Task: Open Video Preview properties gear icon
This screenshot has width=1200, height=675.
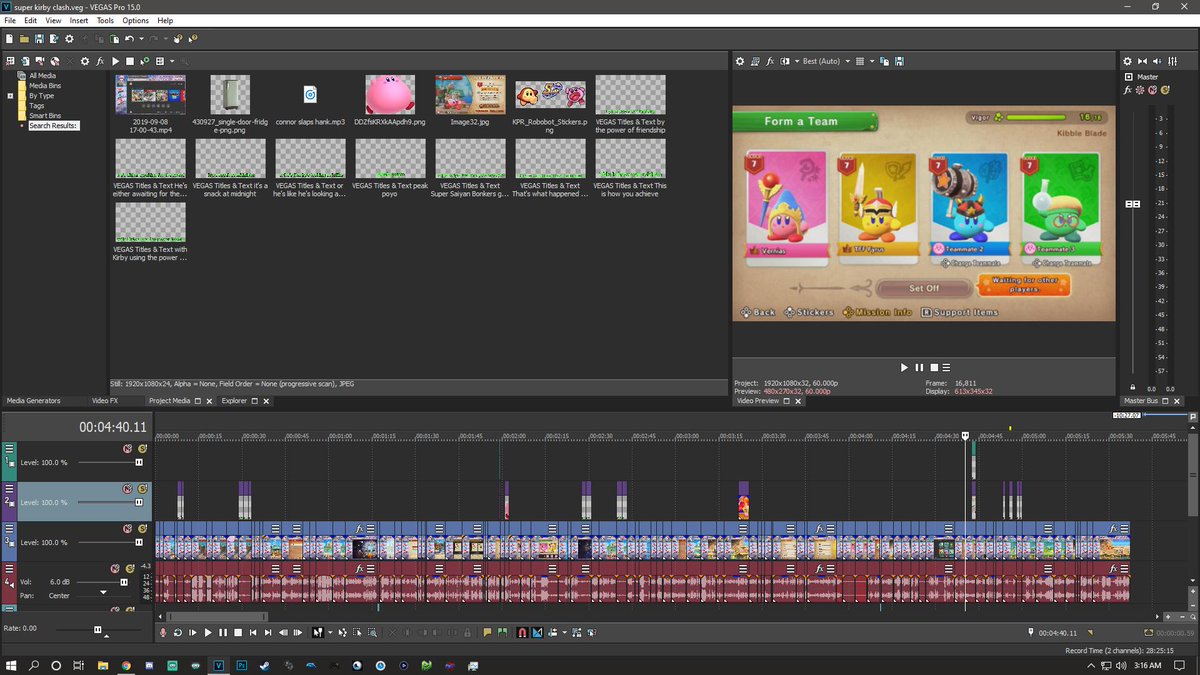Action: click(740, 61)
